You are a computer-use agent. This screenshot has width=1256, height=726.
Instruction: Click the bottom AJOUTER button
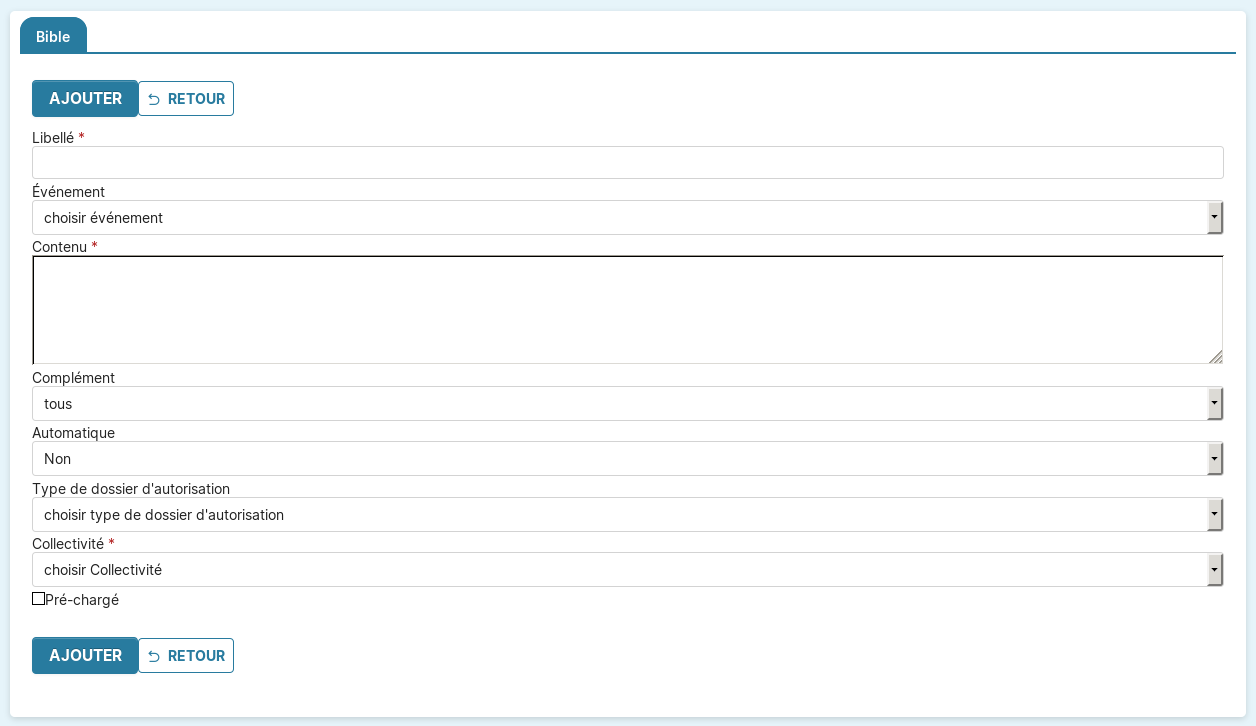tap(85, 656)
